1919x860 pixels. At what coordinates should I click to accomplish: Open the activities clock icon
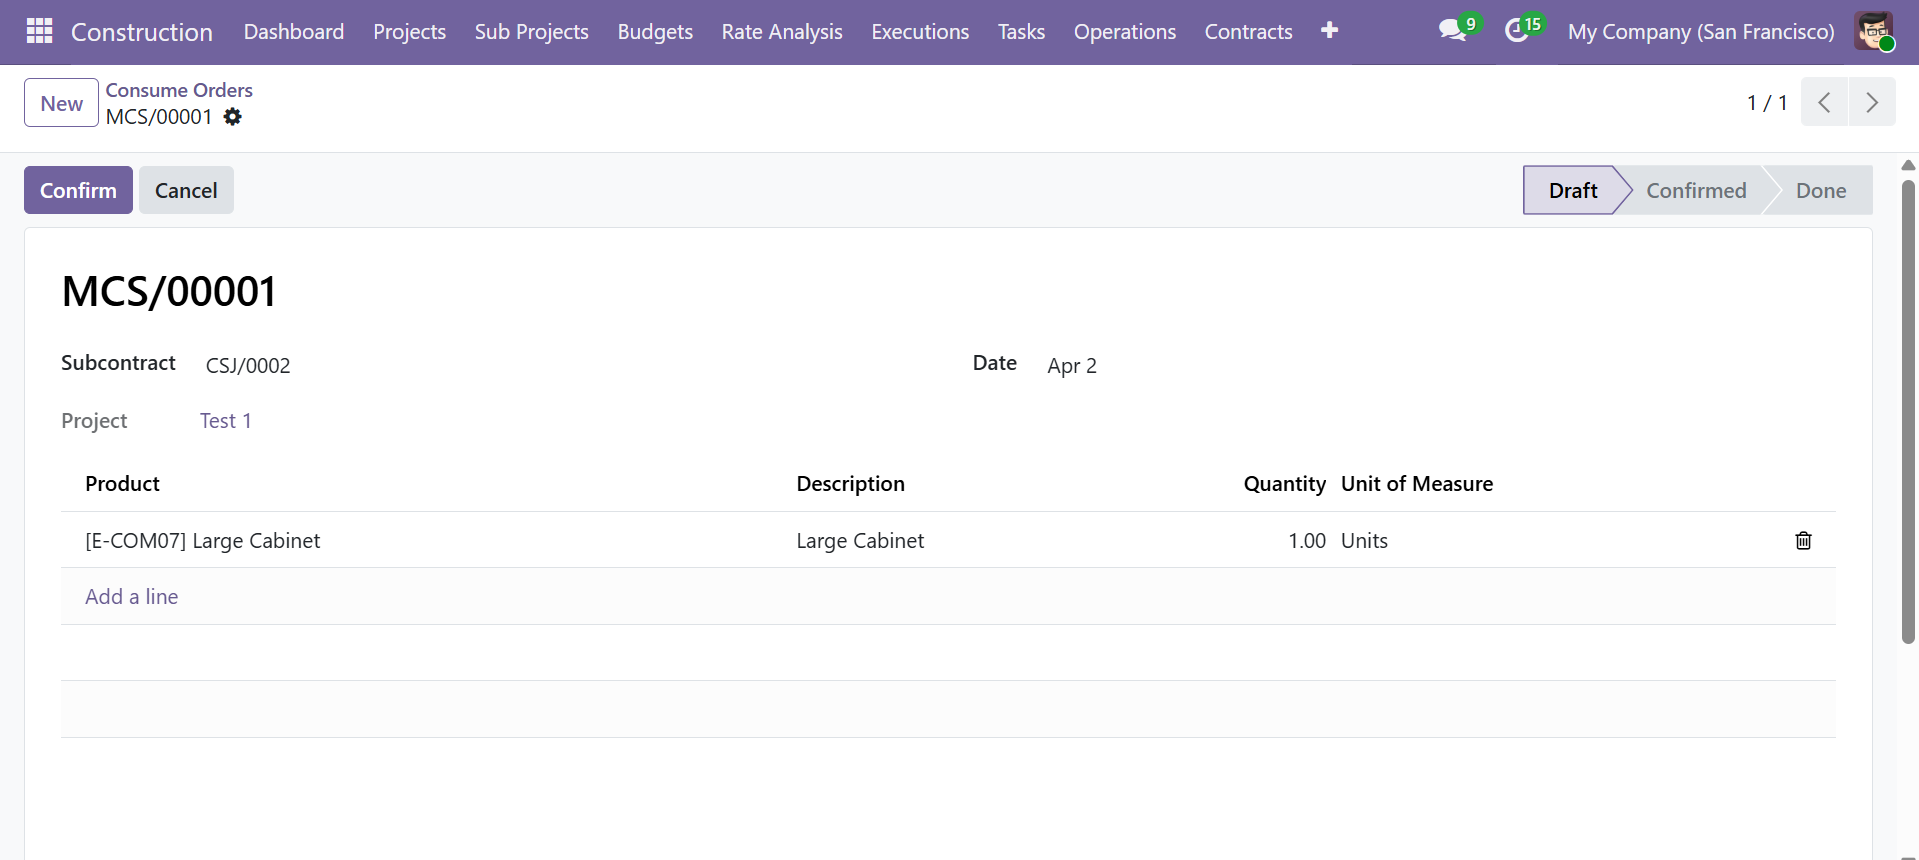1517,31
